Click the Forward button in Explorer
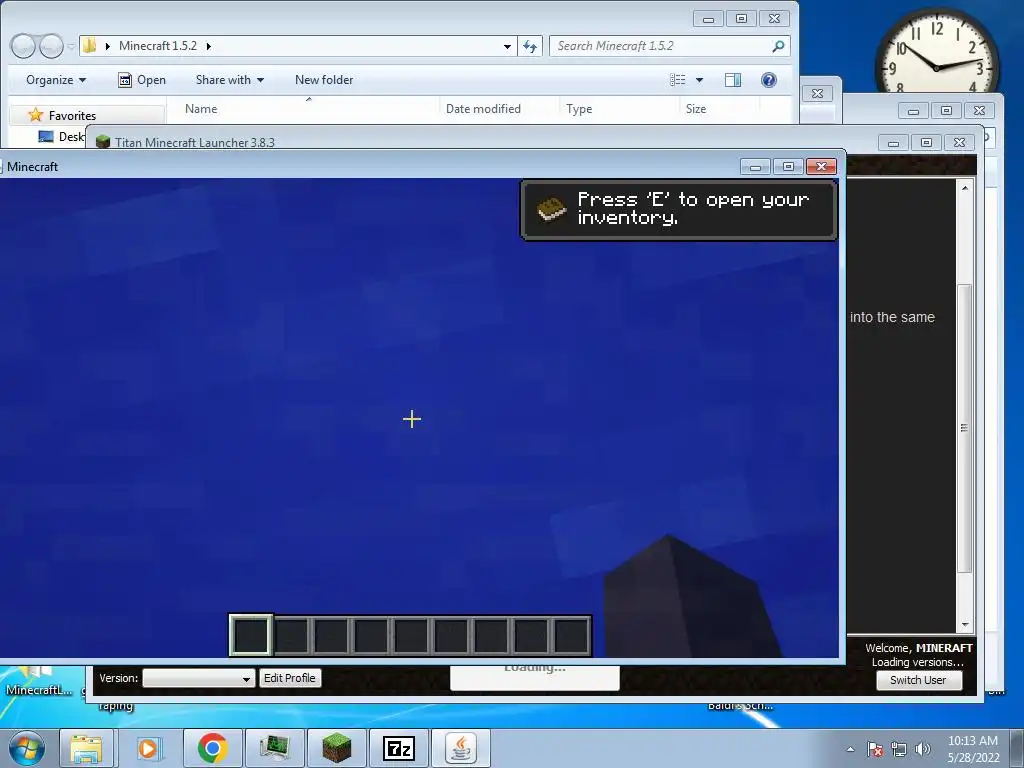The height and width of the screenshot is (768, 1024). 51,46
